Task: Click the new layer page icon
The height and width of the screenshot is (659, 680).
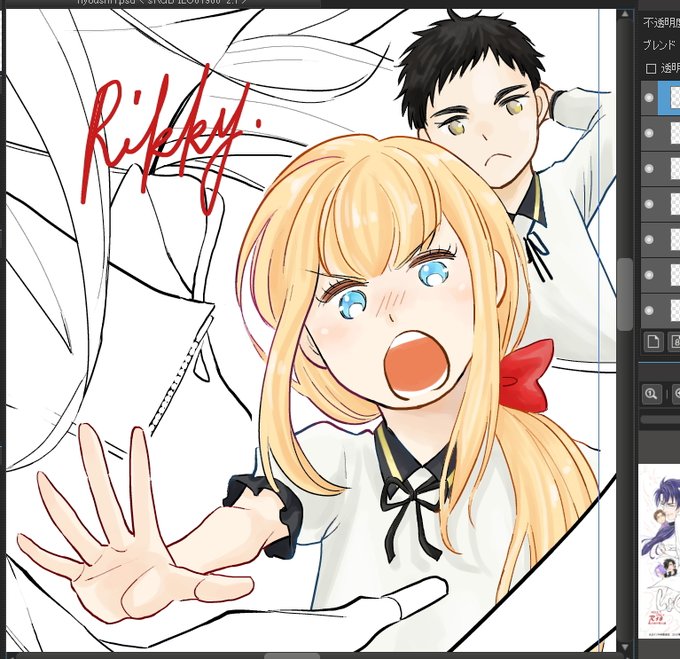Action: click(653, 342)
